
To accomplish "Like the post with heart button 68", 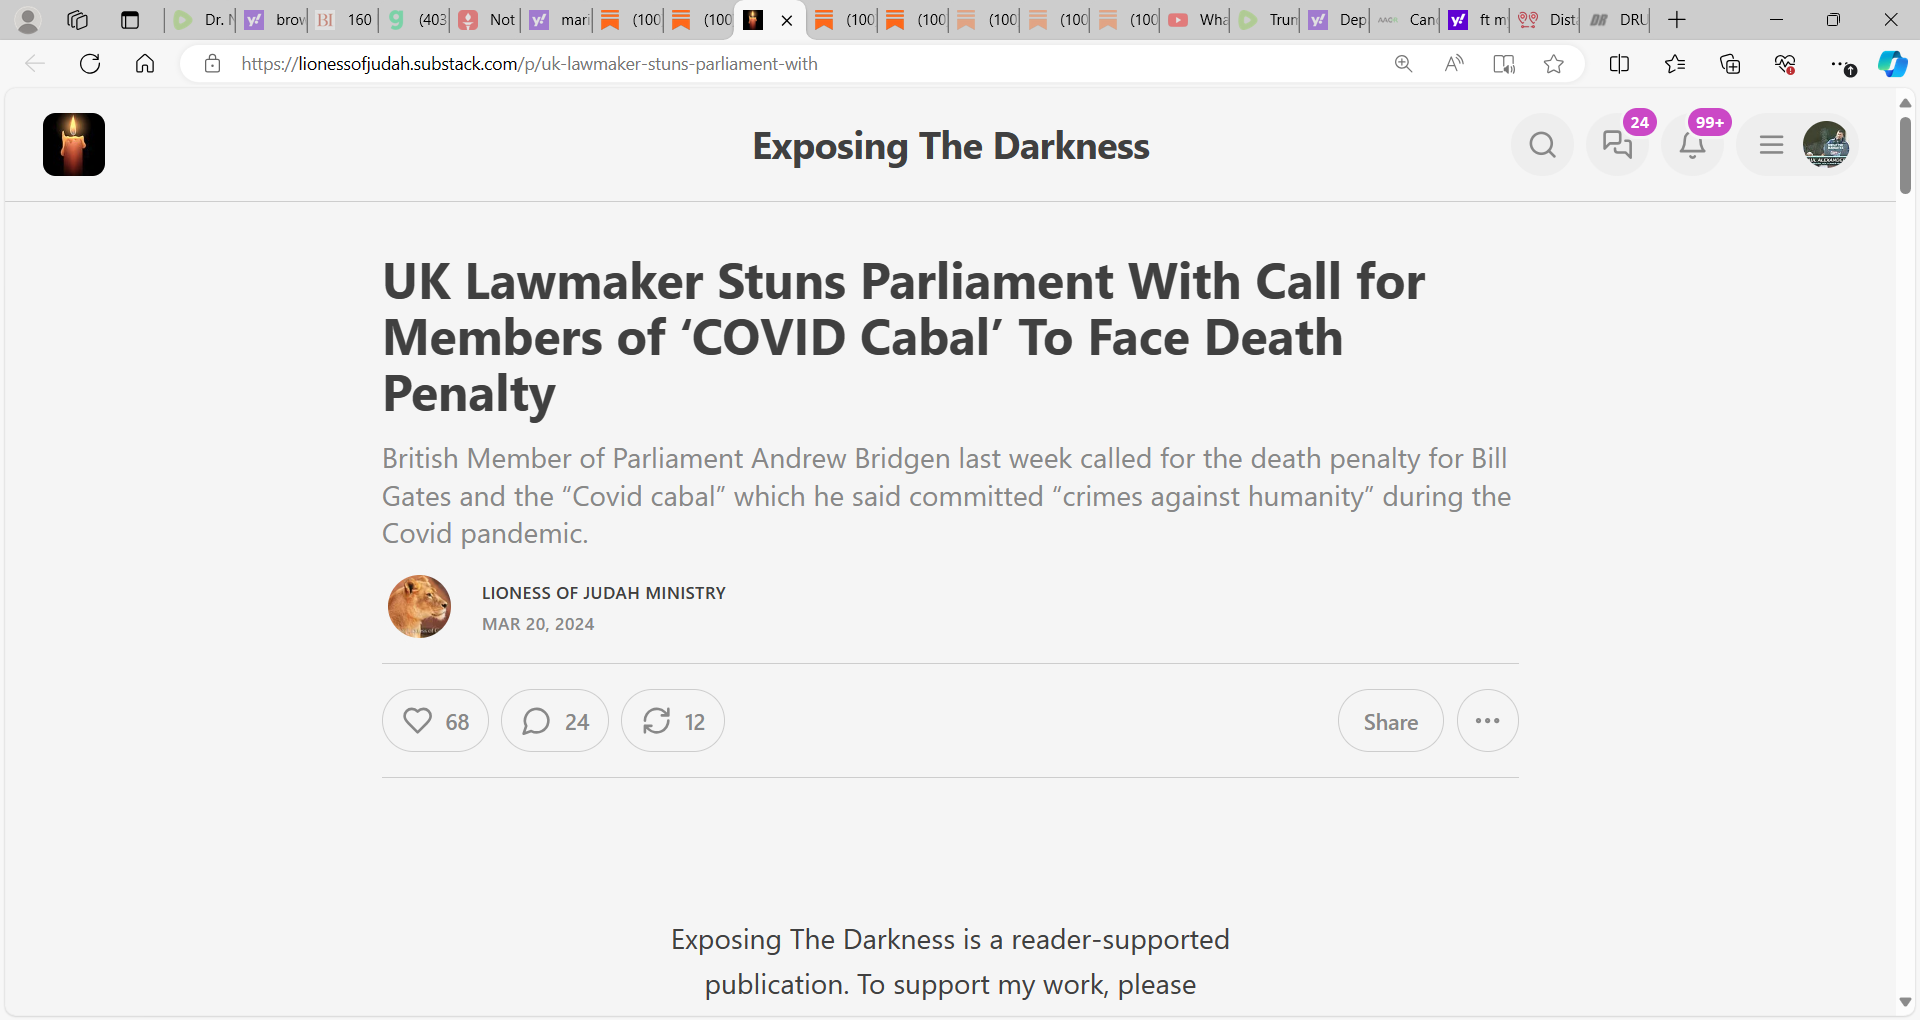I will pos(435,721).
